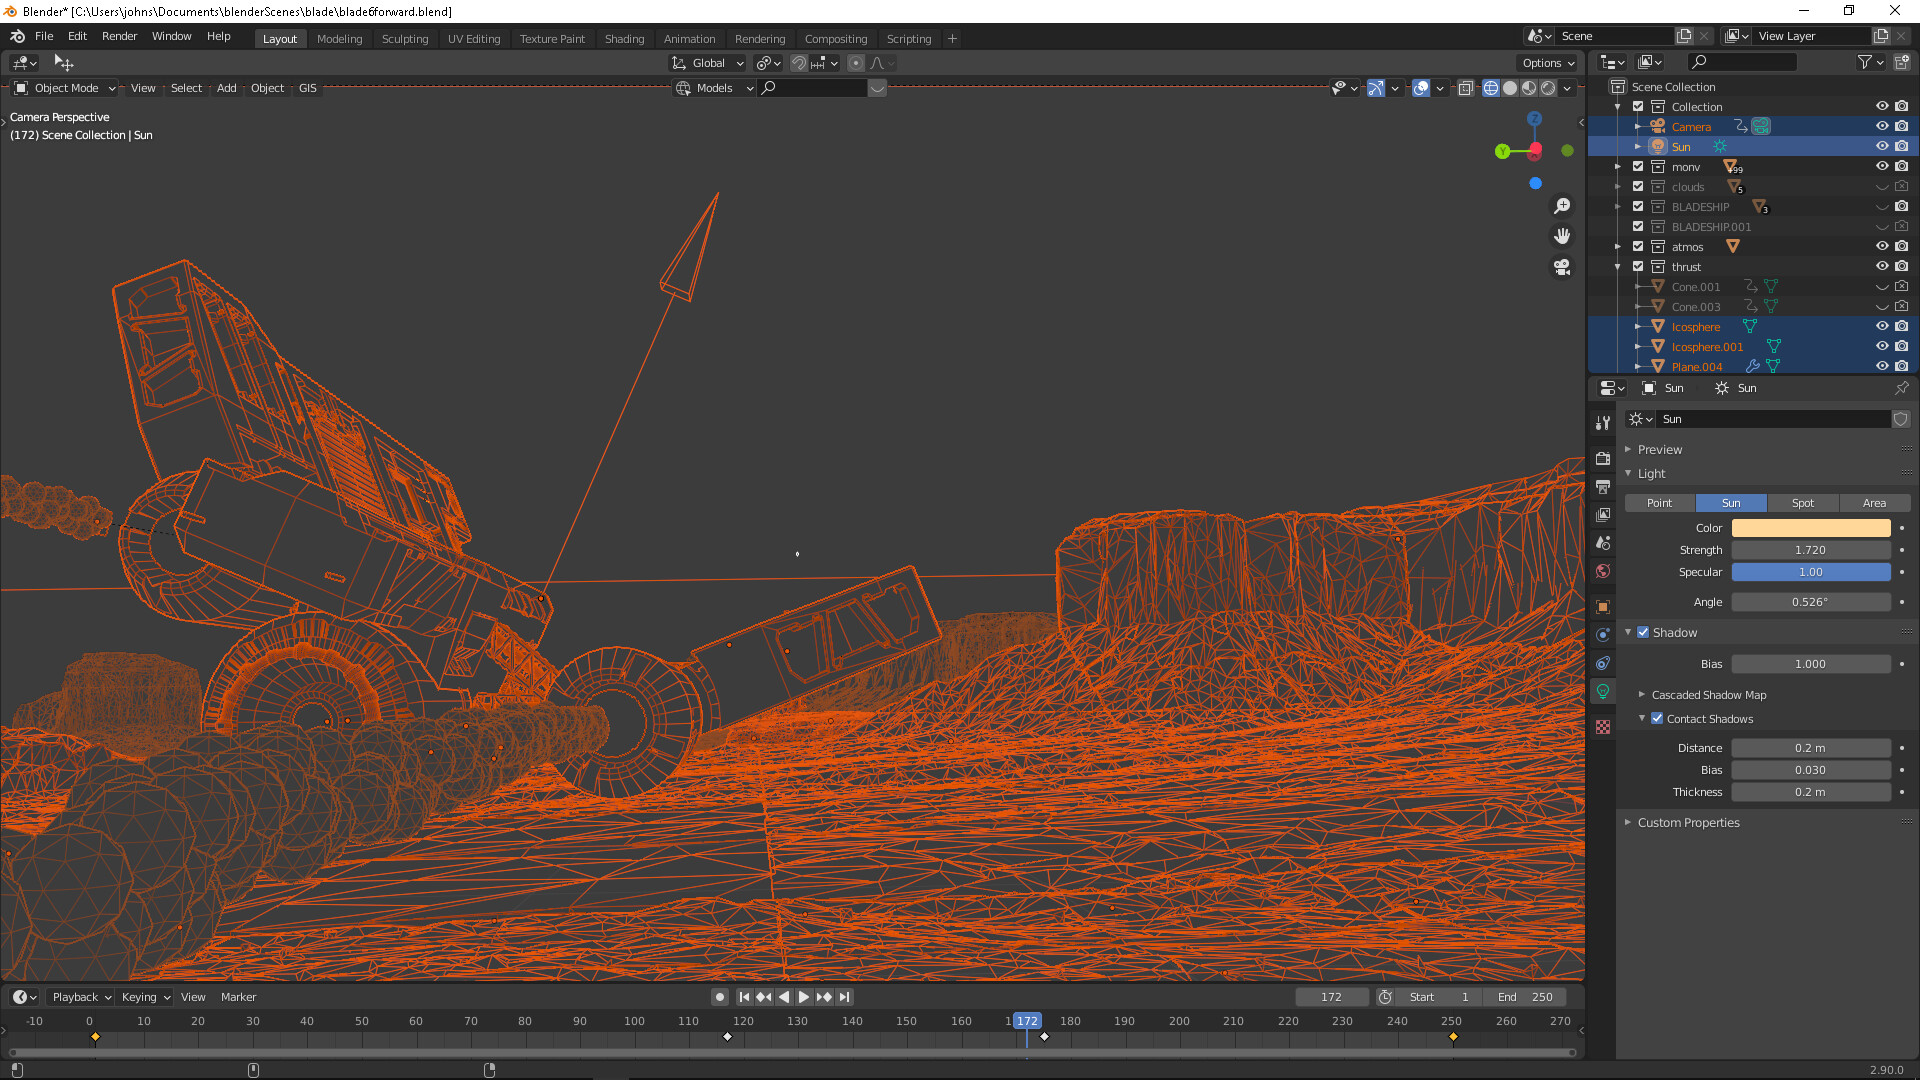Uncheck the Contact Shadows option
This screenshot has height=1080, width=1920.
coord(1657,719)
